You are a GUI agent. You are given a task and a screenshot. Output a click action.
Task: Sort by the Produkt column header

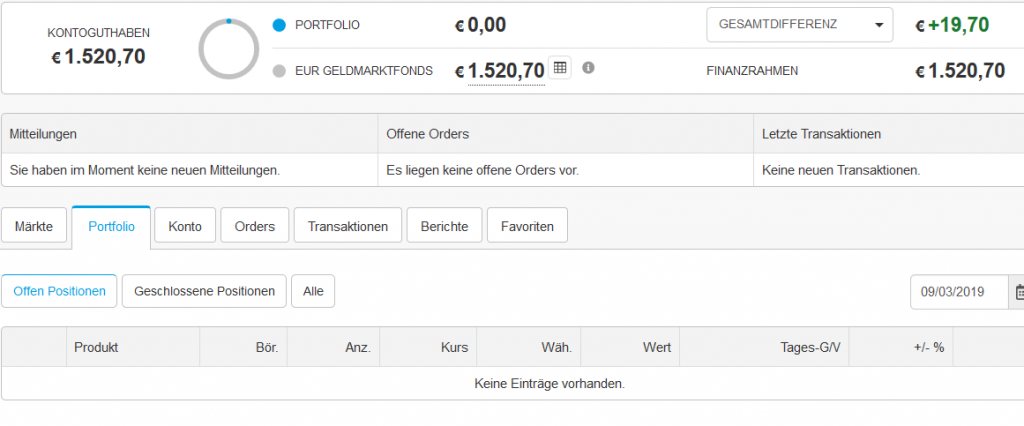pos(97,347)
